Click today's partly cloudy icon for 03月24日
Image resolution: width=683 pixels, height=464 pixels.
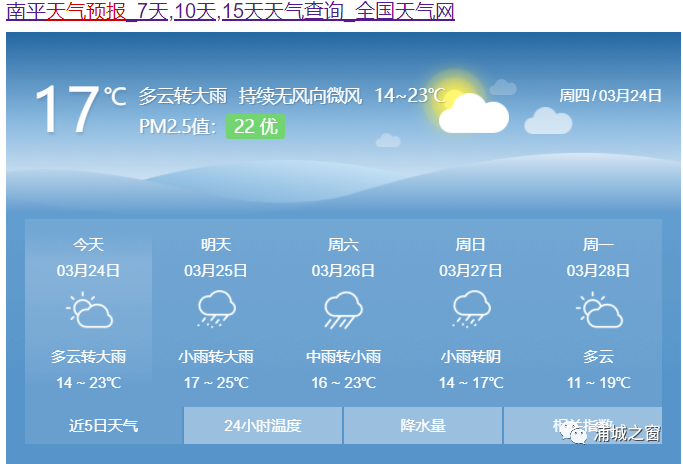click(x=89, y=310)
